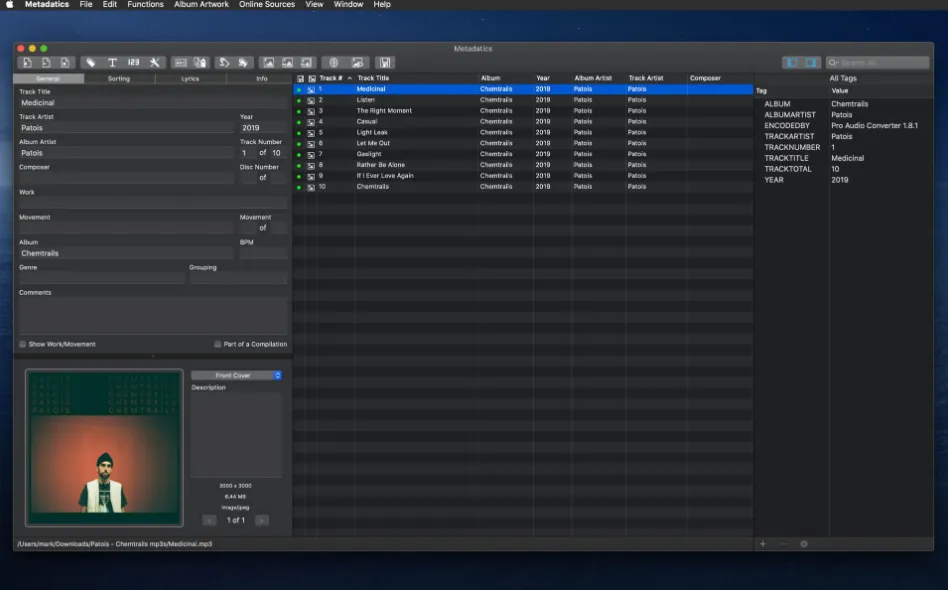The height and width of the screenshot is (590, 948).
Task: Click the album cover artwork thumbnail
Action: tap(104, 448)
